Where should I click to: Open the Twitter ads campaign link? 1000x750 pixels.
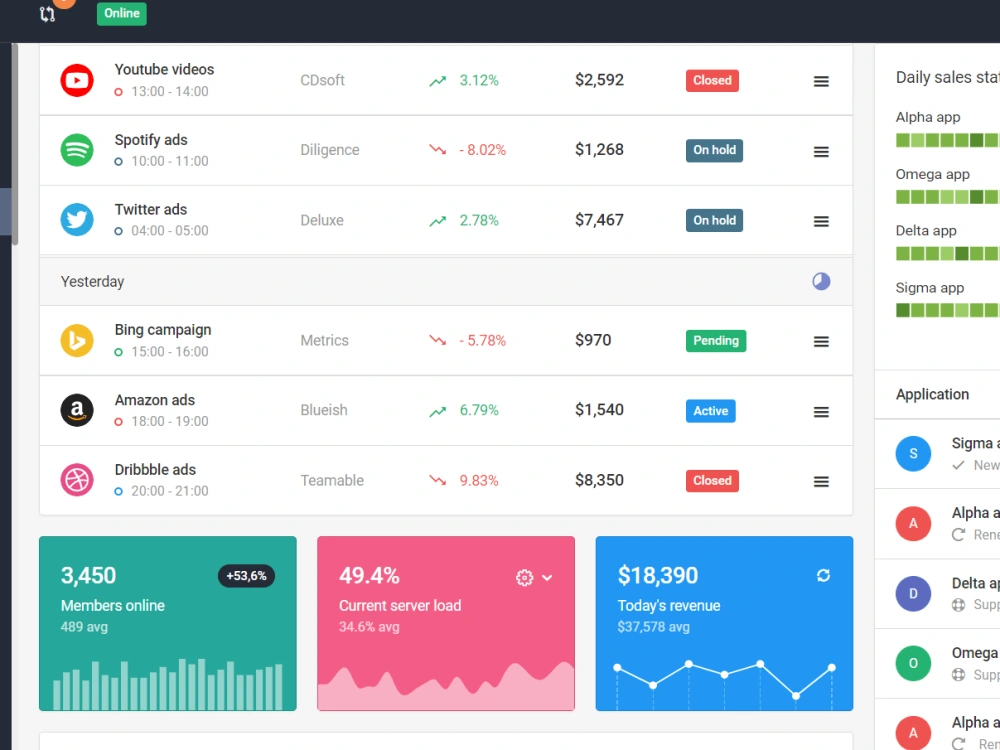(151, 209)
